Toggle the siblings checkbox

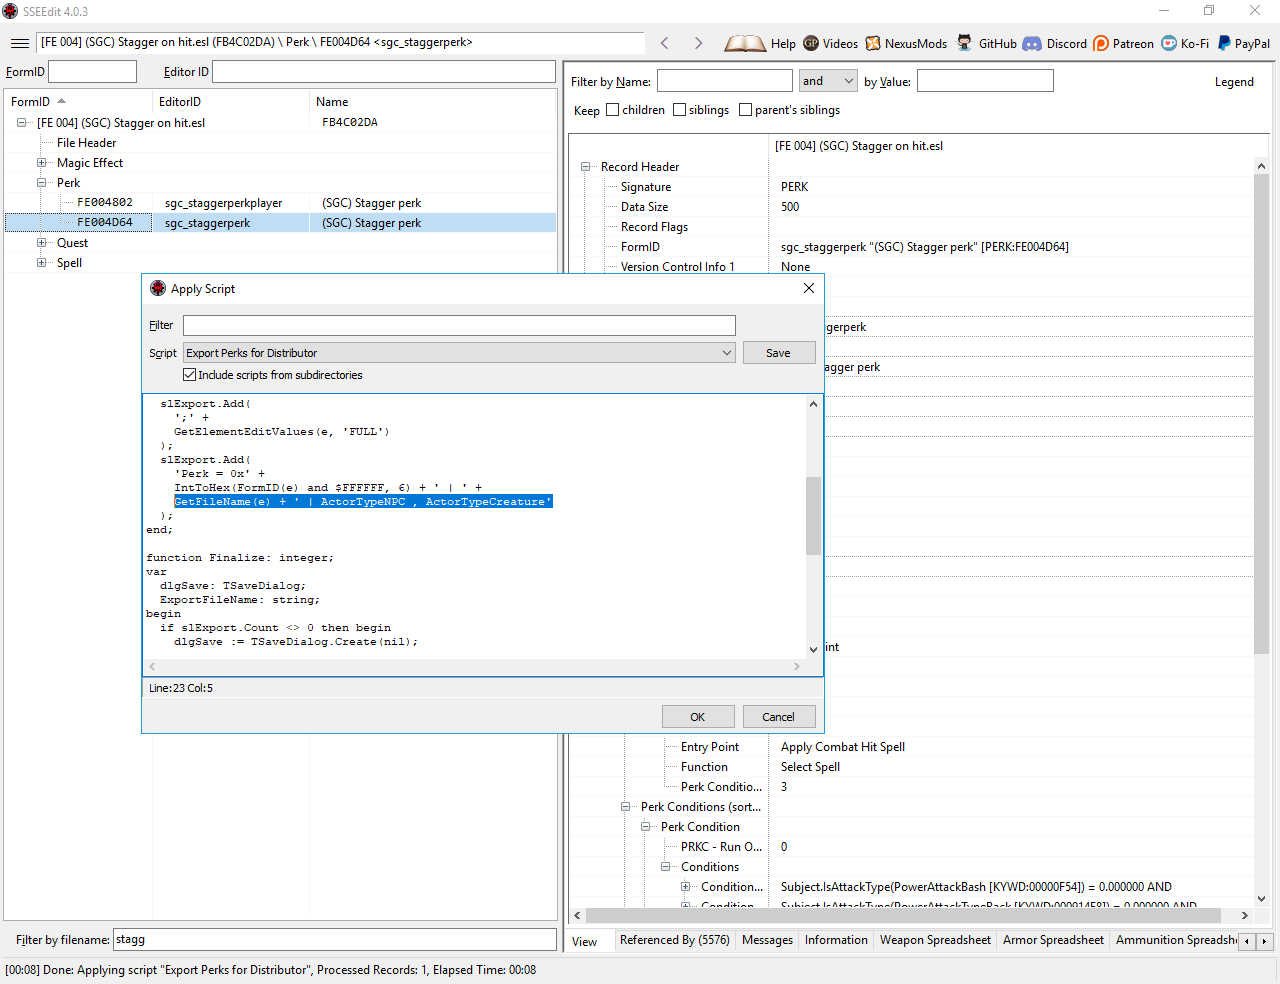click(x=680, y=110)
